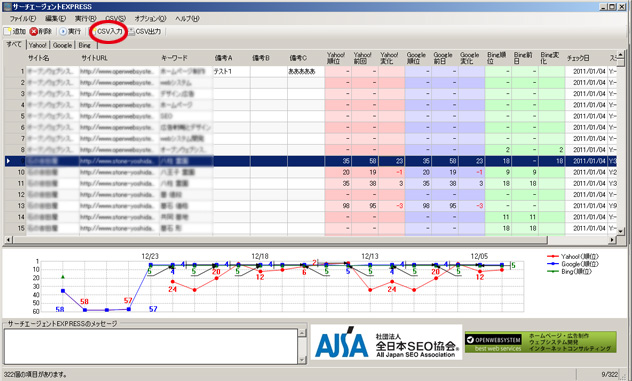The width and height of the screenshot is (632, 381).
Task: Open the オプション(O) menu
Action: pos(150,19)
